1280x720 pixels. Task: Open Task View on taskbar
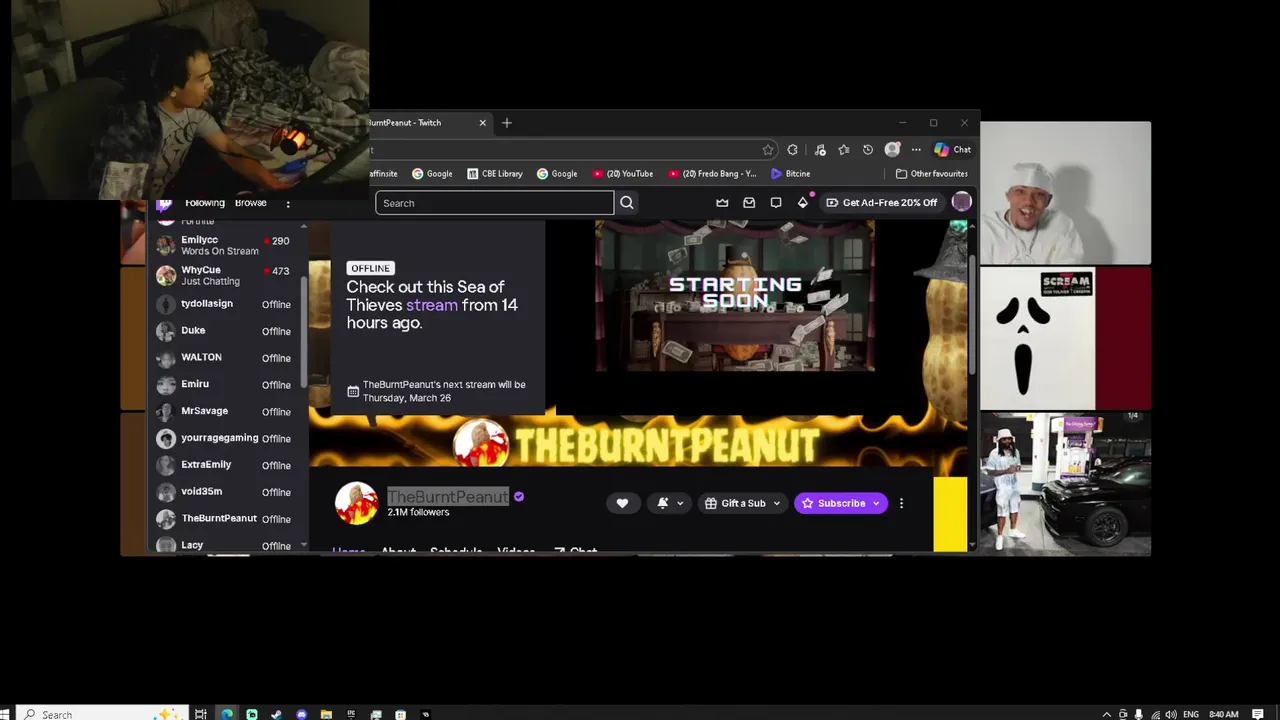tap(201, 714)
